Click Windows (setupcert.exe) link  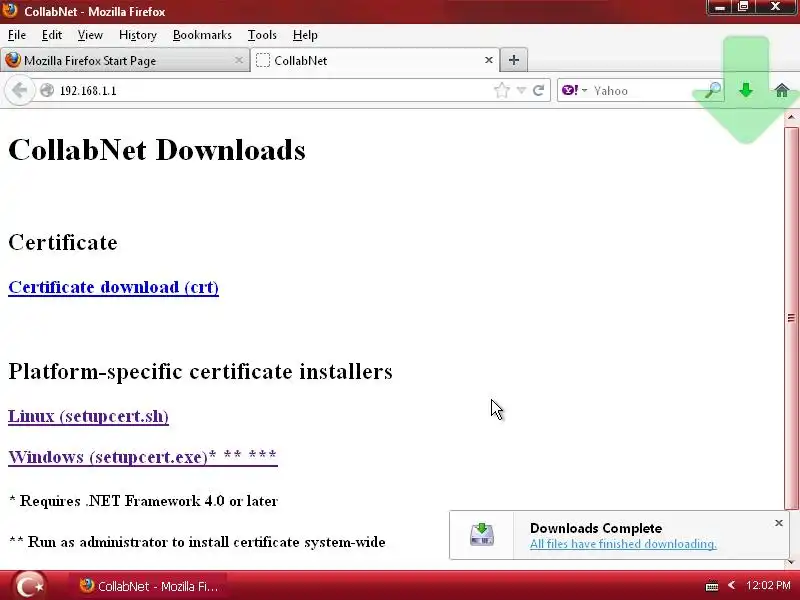[143, 457]
